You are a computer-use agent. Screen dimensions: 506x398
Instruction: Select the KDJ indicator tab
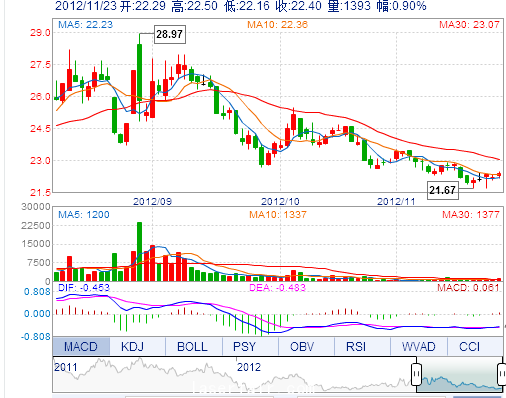(132, 347)
